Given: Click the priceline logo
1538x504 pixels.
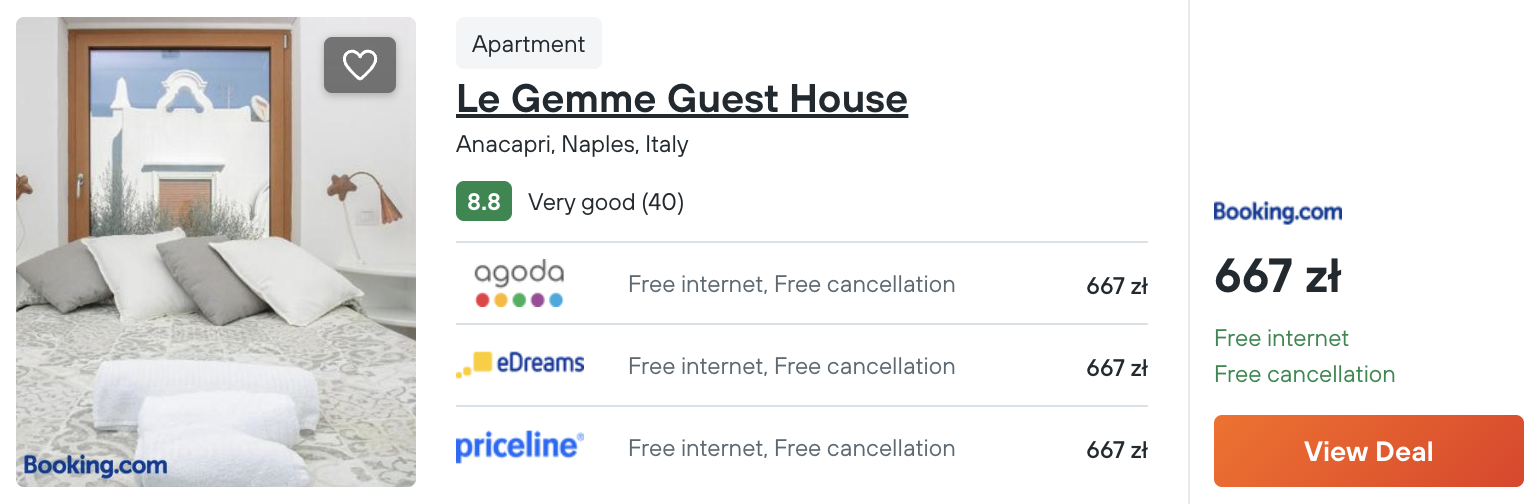Looking at the screenshot, I should coord(520,446).
